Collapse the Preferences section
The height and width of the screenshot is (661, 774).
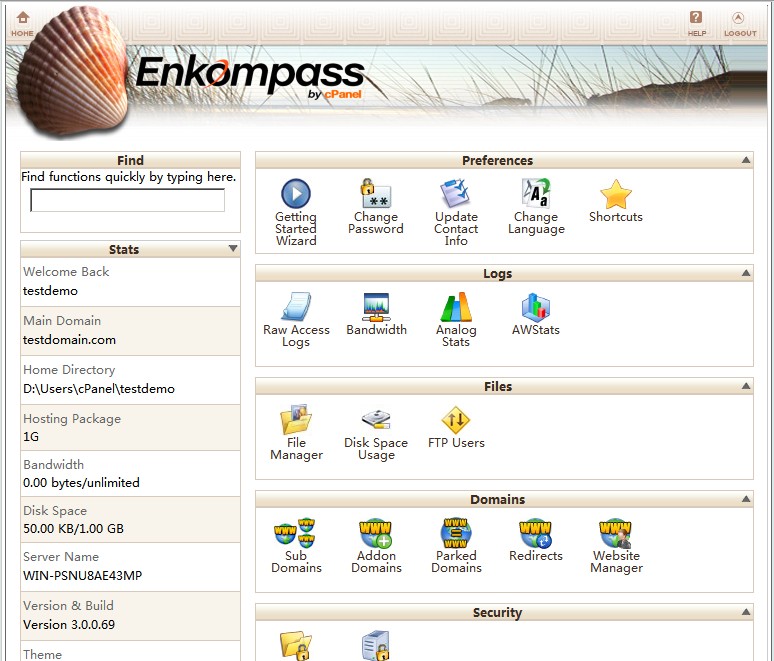click(x=746, y=160)
